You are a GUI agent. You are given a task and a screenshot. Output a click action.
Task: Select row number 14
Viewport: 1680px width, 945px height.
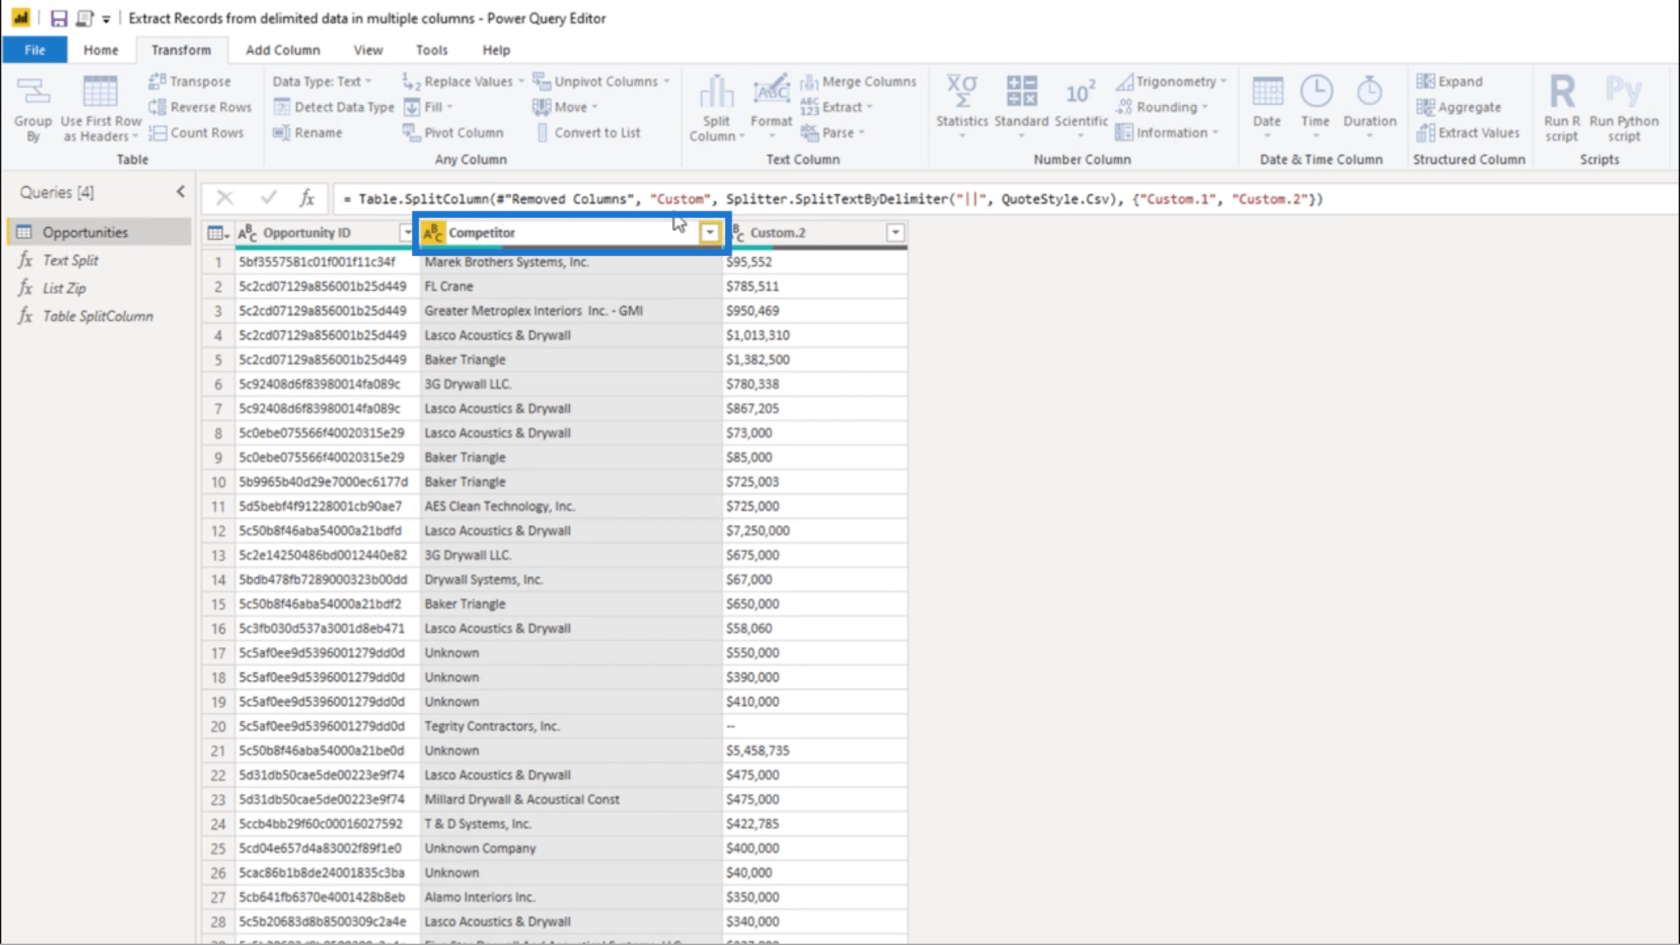[218, 580]
